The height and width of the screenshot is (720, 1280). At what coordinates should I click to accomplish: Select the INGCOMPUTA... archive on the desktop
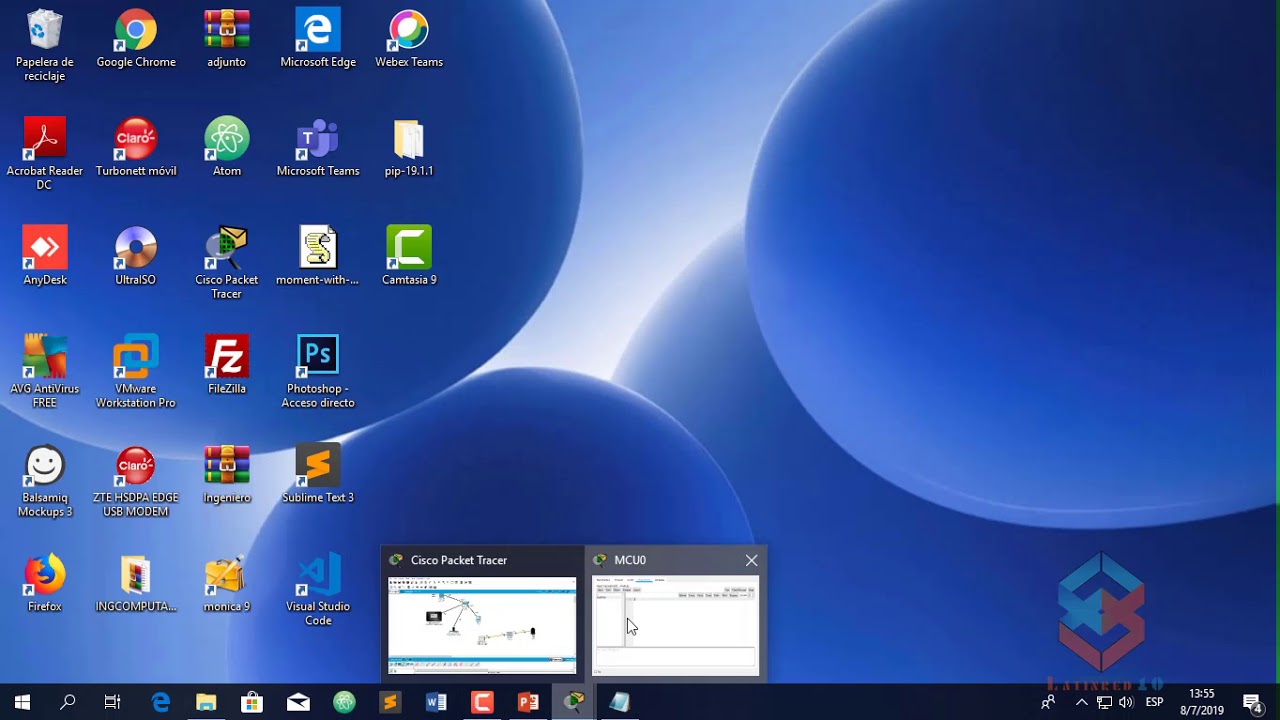(136, 584)
